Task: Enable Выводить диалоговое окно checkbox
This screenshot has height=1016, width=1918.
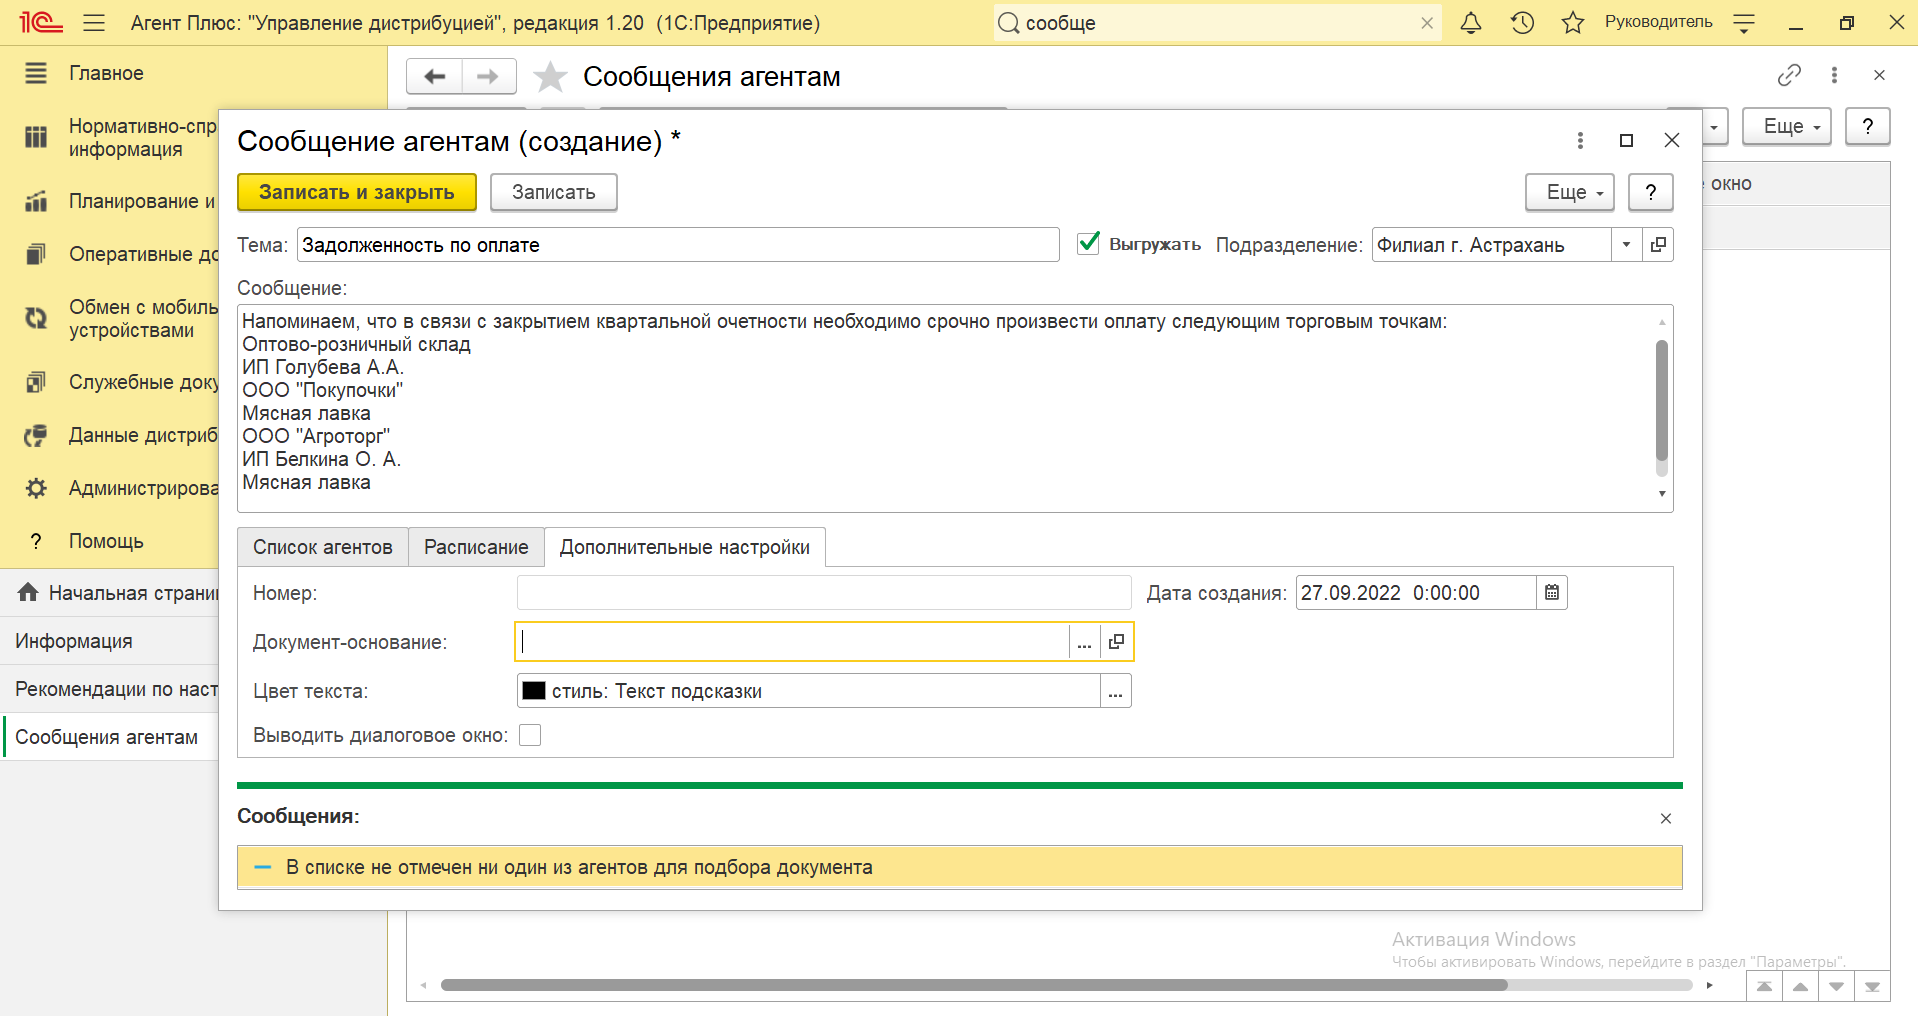Action: click(x=530, y=735)
